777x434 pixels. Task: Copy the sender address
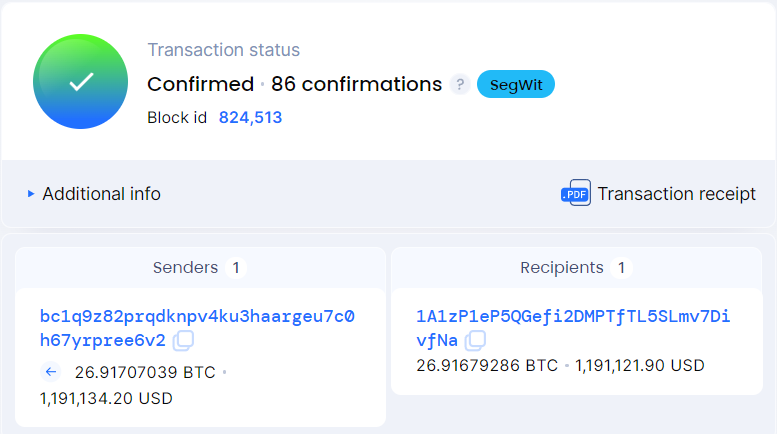[x=184, y=341]
